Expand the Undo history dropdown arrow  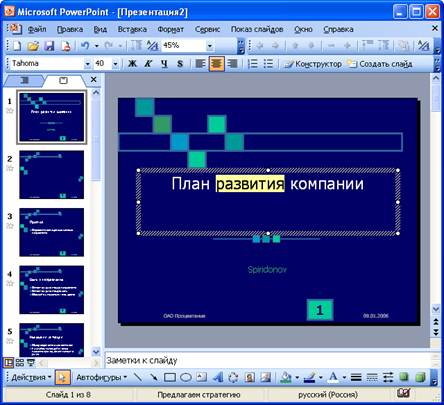pos(97,46)
